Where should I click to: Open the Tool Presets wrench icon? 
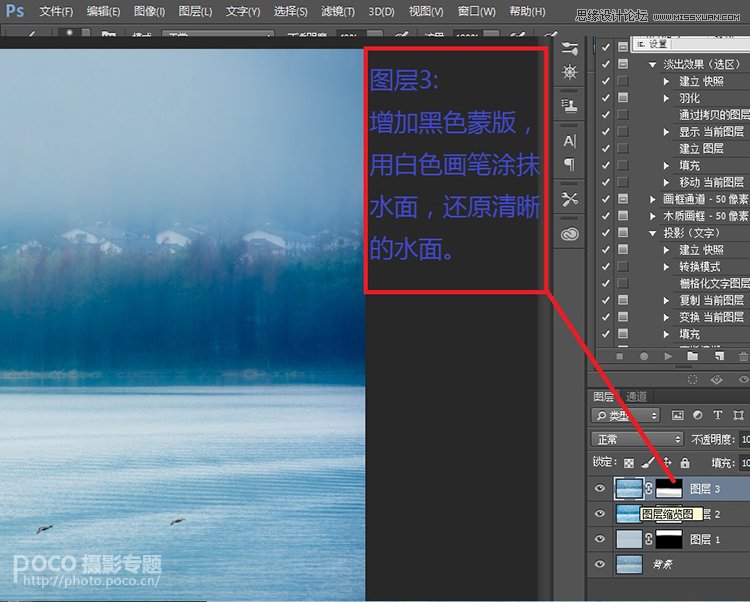pyautogui.click(x=569, y=199)
